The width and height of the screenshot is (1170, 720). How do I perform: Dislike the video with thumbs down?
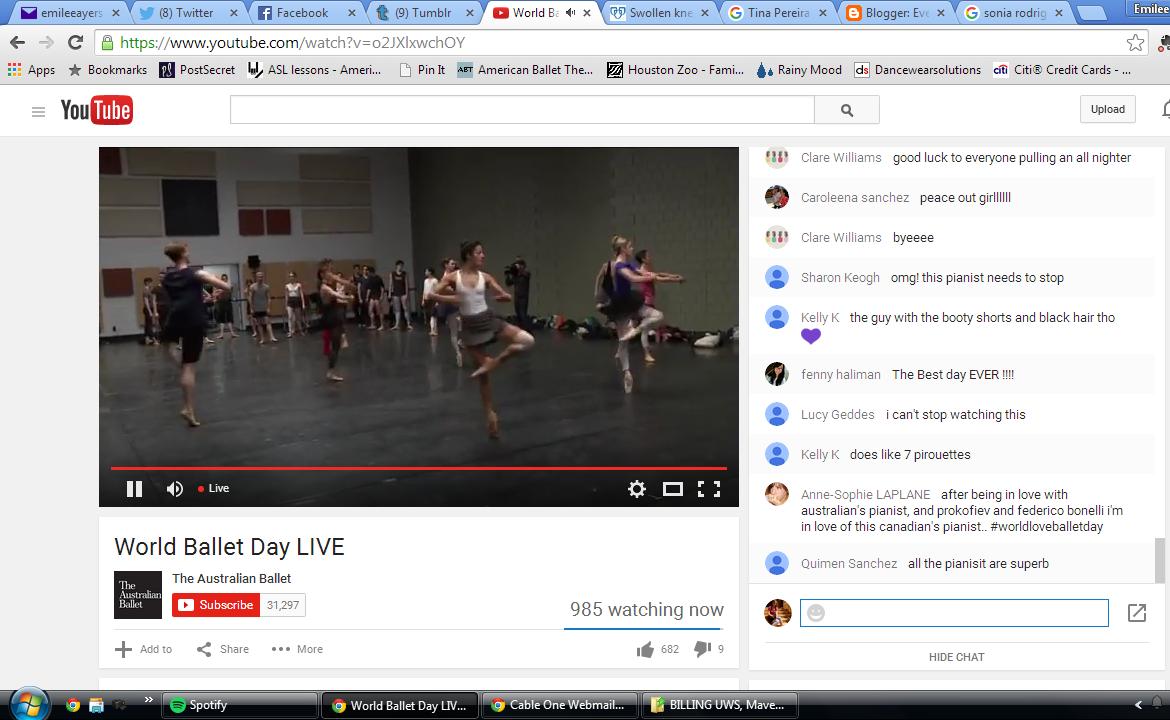tap(702, 649)
